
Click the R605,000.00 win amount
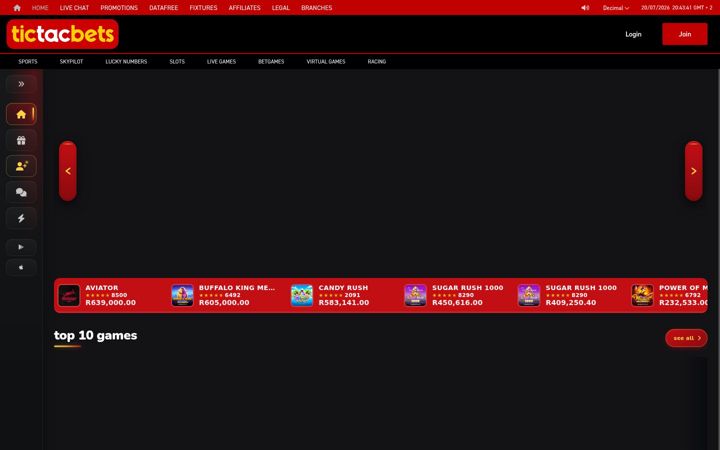[224, 303]
